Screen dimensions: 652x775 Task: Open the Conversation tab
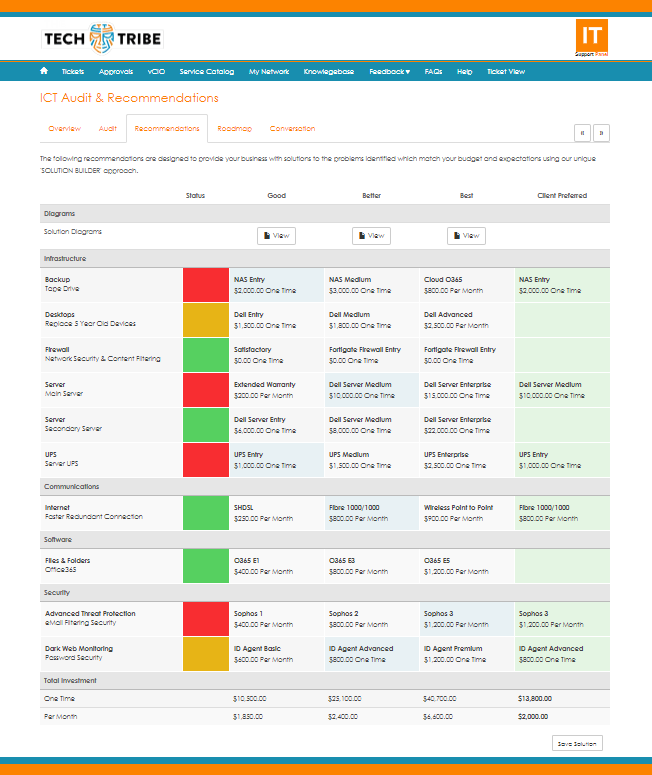coord(292,129)
